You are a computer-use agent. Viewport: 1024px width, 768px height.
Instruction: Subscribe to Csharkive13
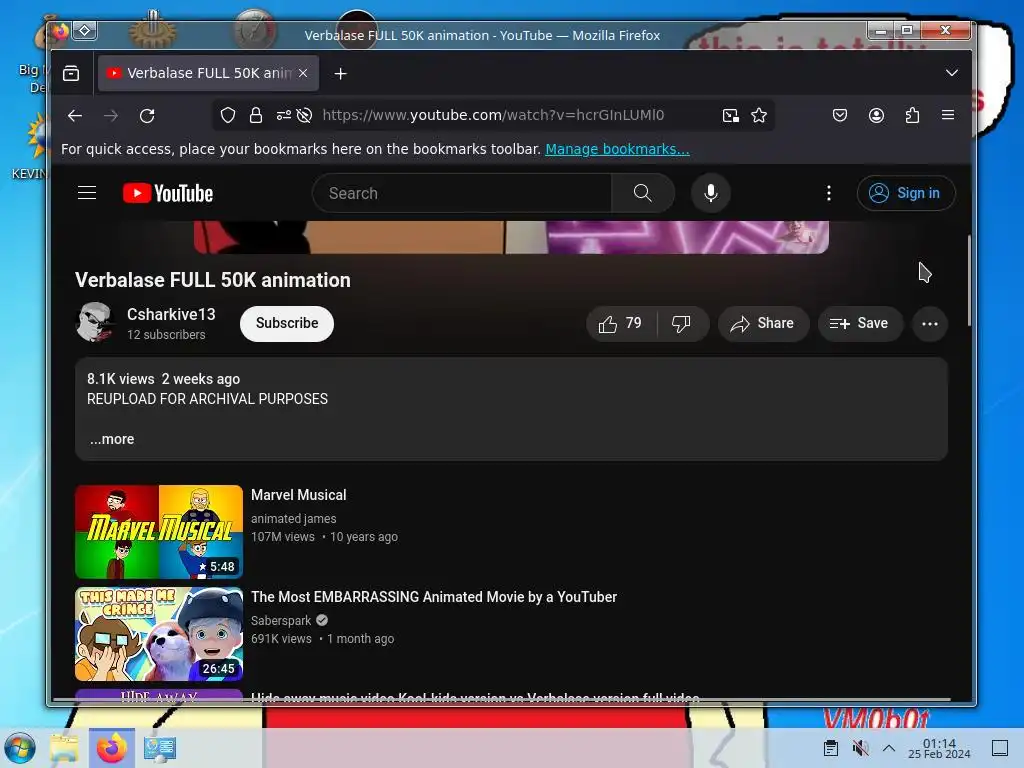pyautogui.click(x=287, y=323)
